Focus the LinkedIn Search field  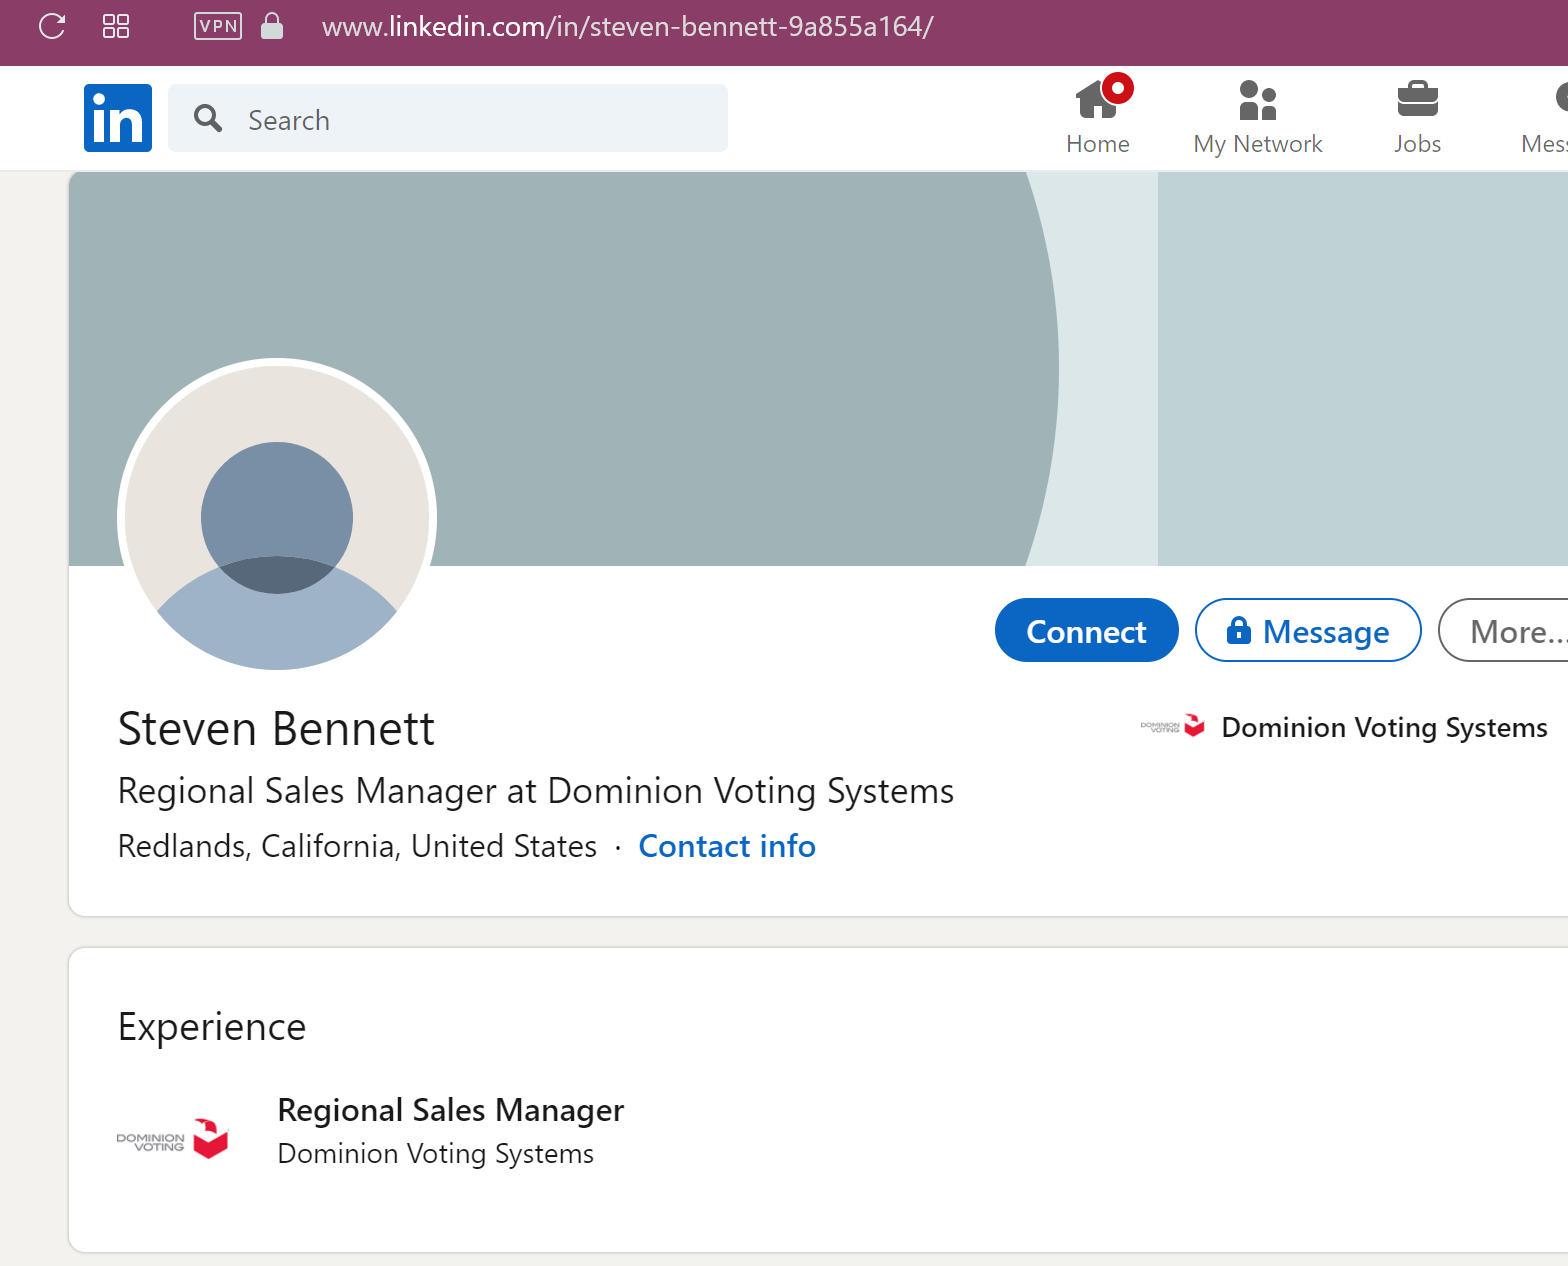pos(470,119)
